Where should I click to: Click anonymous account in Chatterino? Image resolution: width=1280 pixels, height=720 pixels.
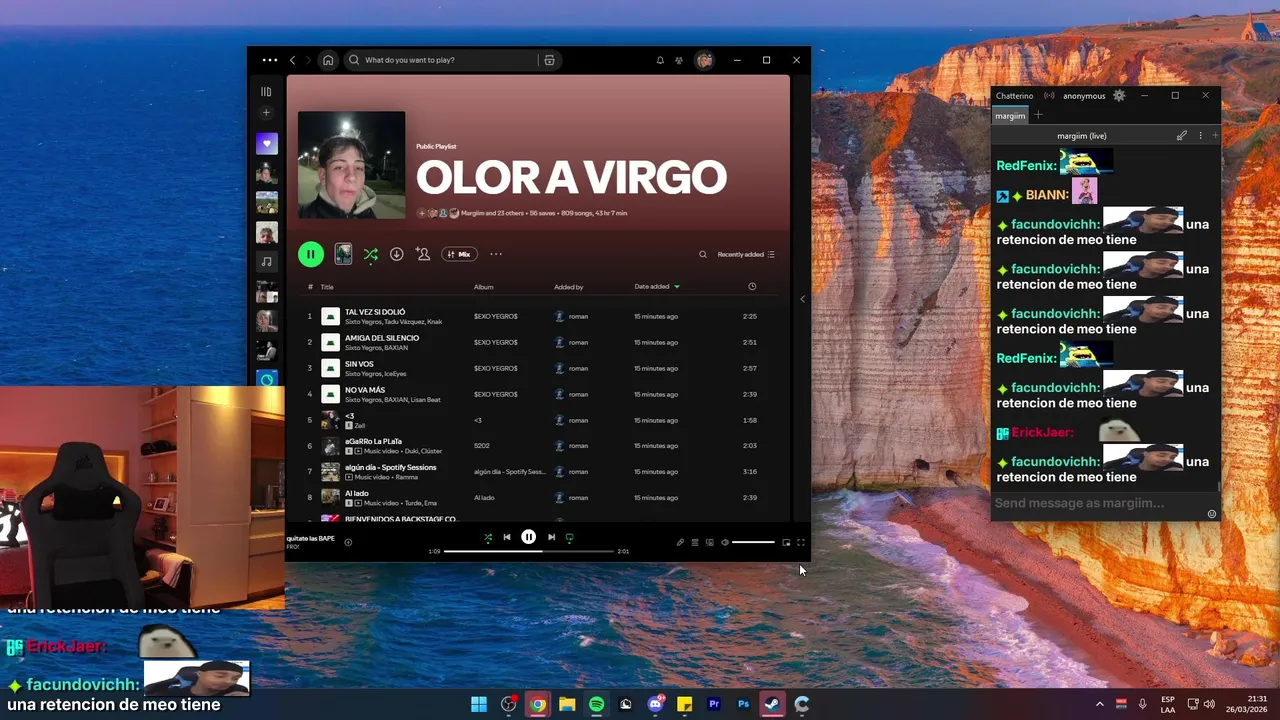click(1084, 96)
